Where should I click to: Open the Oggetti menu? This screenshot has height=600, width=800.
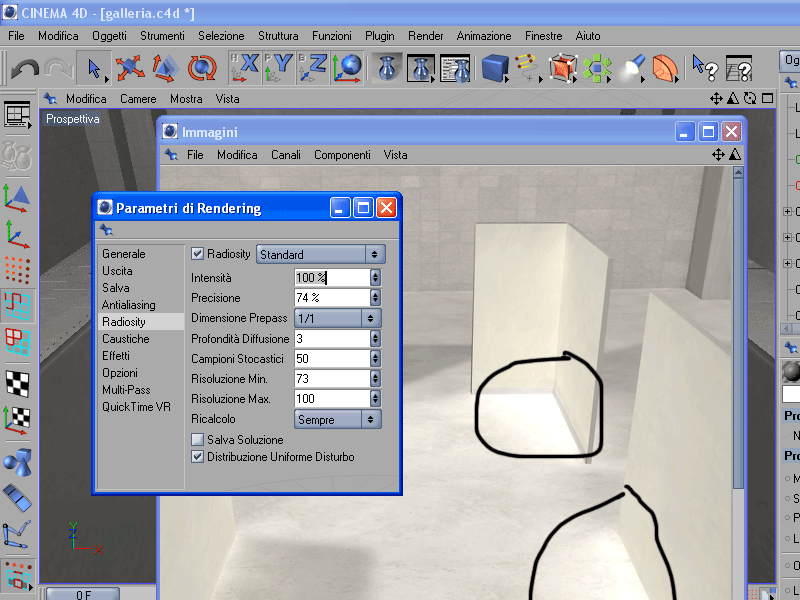(109, 36)
